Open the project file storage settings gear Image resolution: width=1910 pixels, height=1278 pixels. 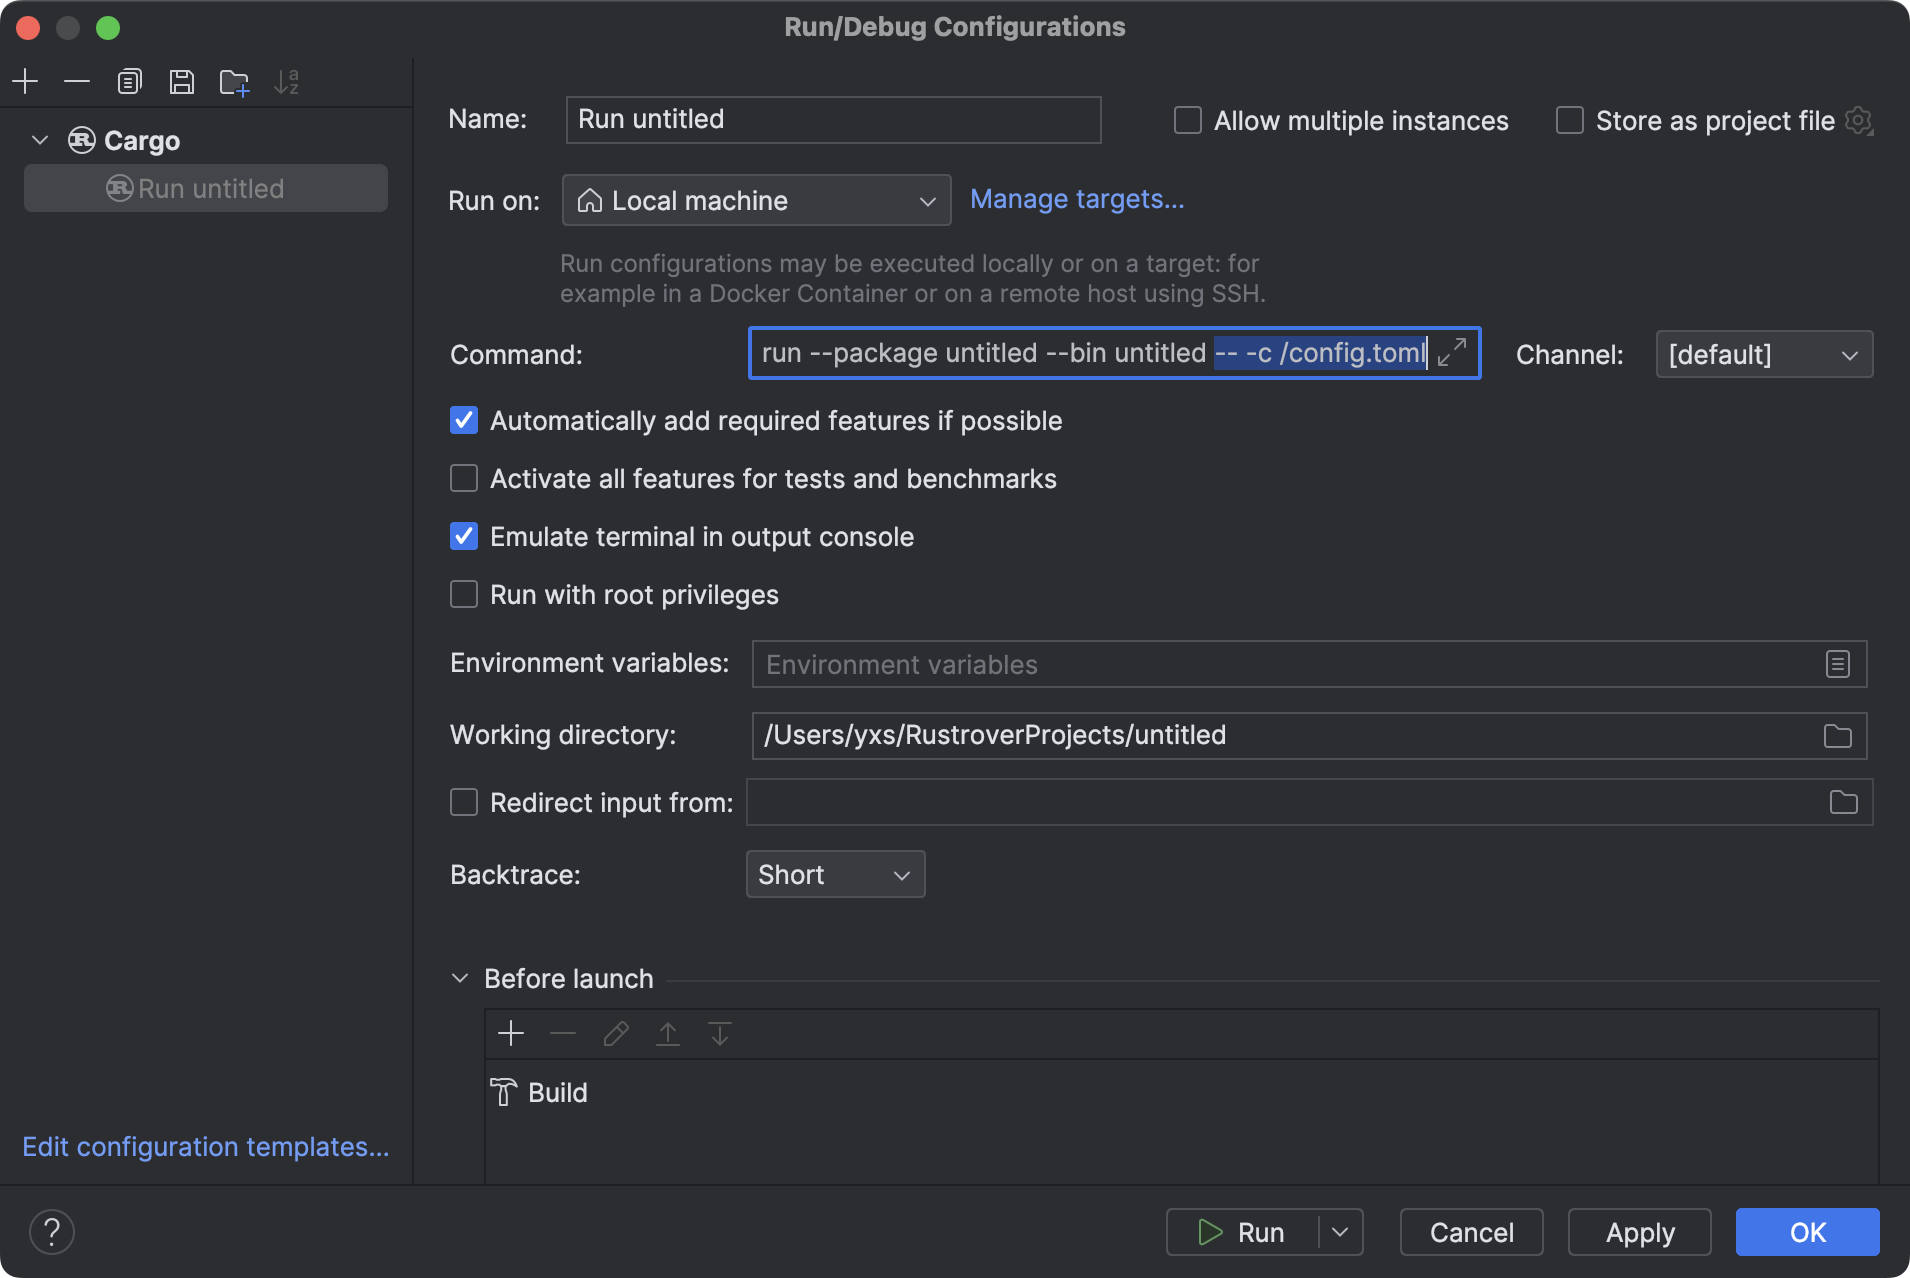pos(1859,121)
